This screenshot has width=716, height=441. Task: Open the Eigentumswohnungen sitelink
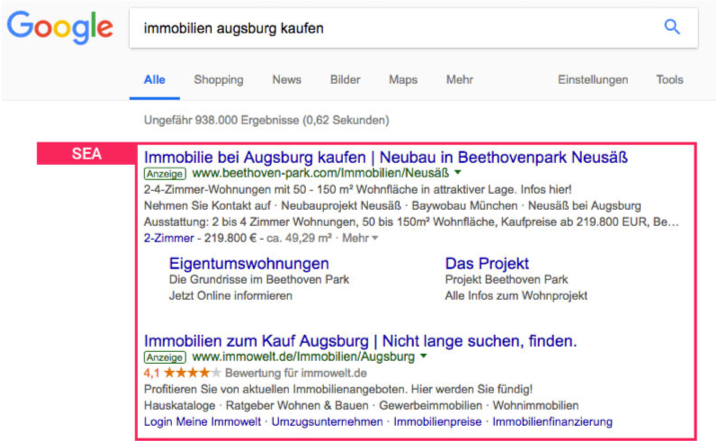(x=249, y=263)
